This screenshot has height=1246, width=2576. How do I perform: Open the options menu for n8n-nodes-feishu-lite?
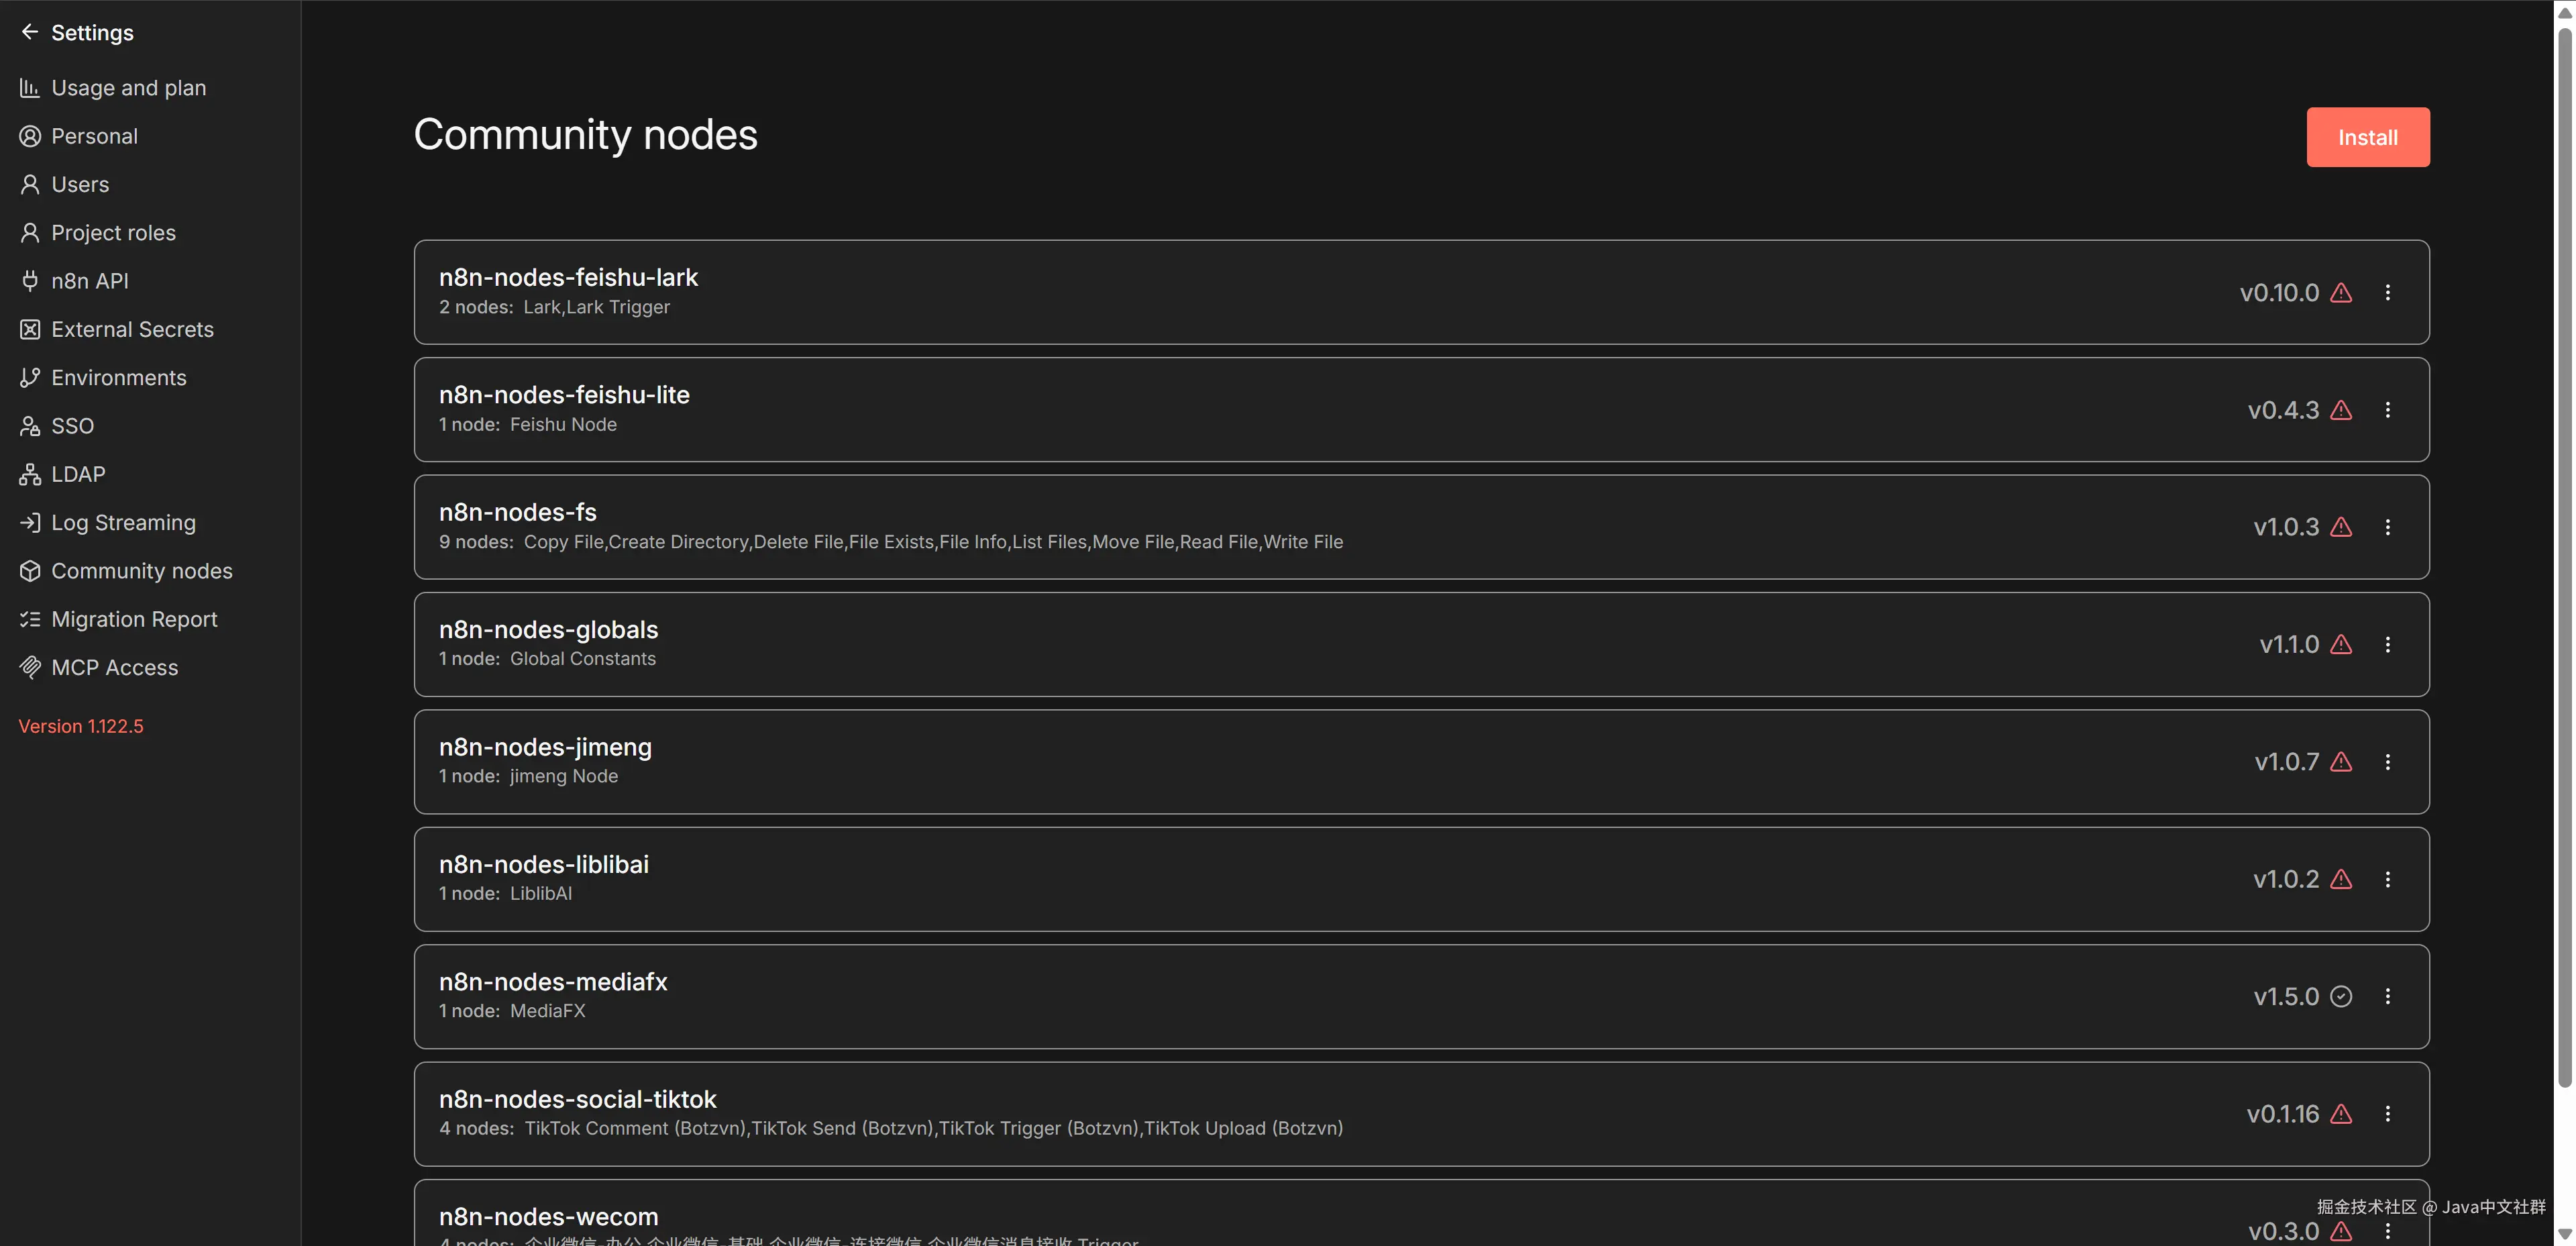tap(2388, 410)
